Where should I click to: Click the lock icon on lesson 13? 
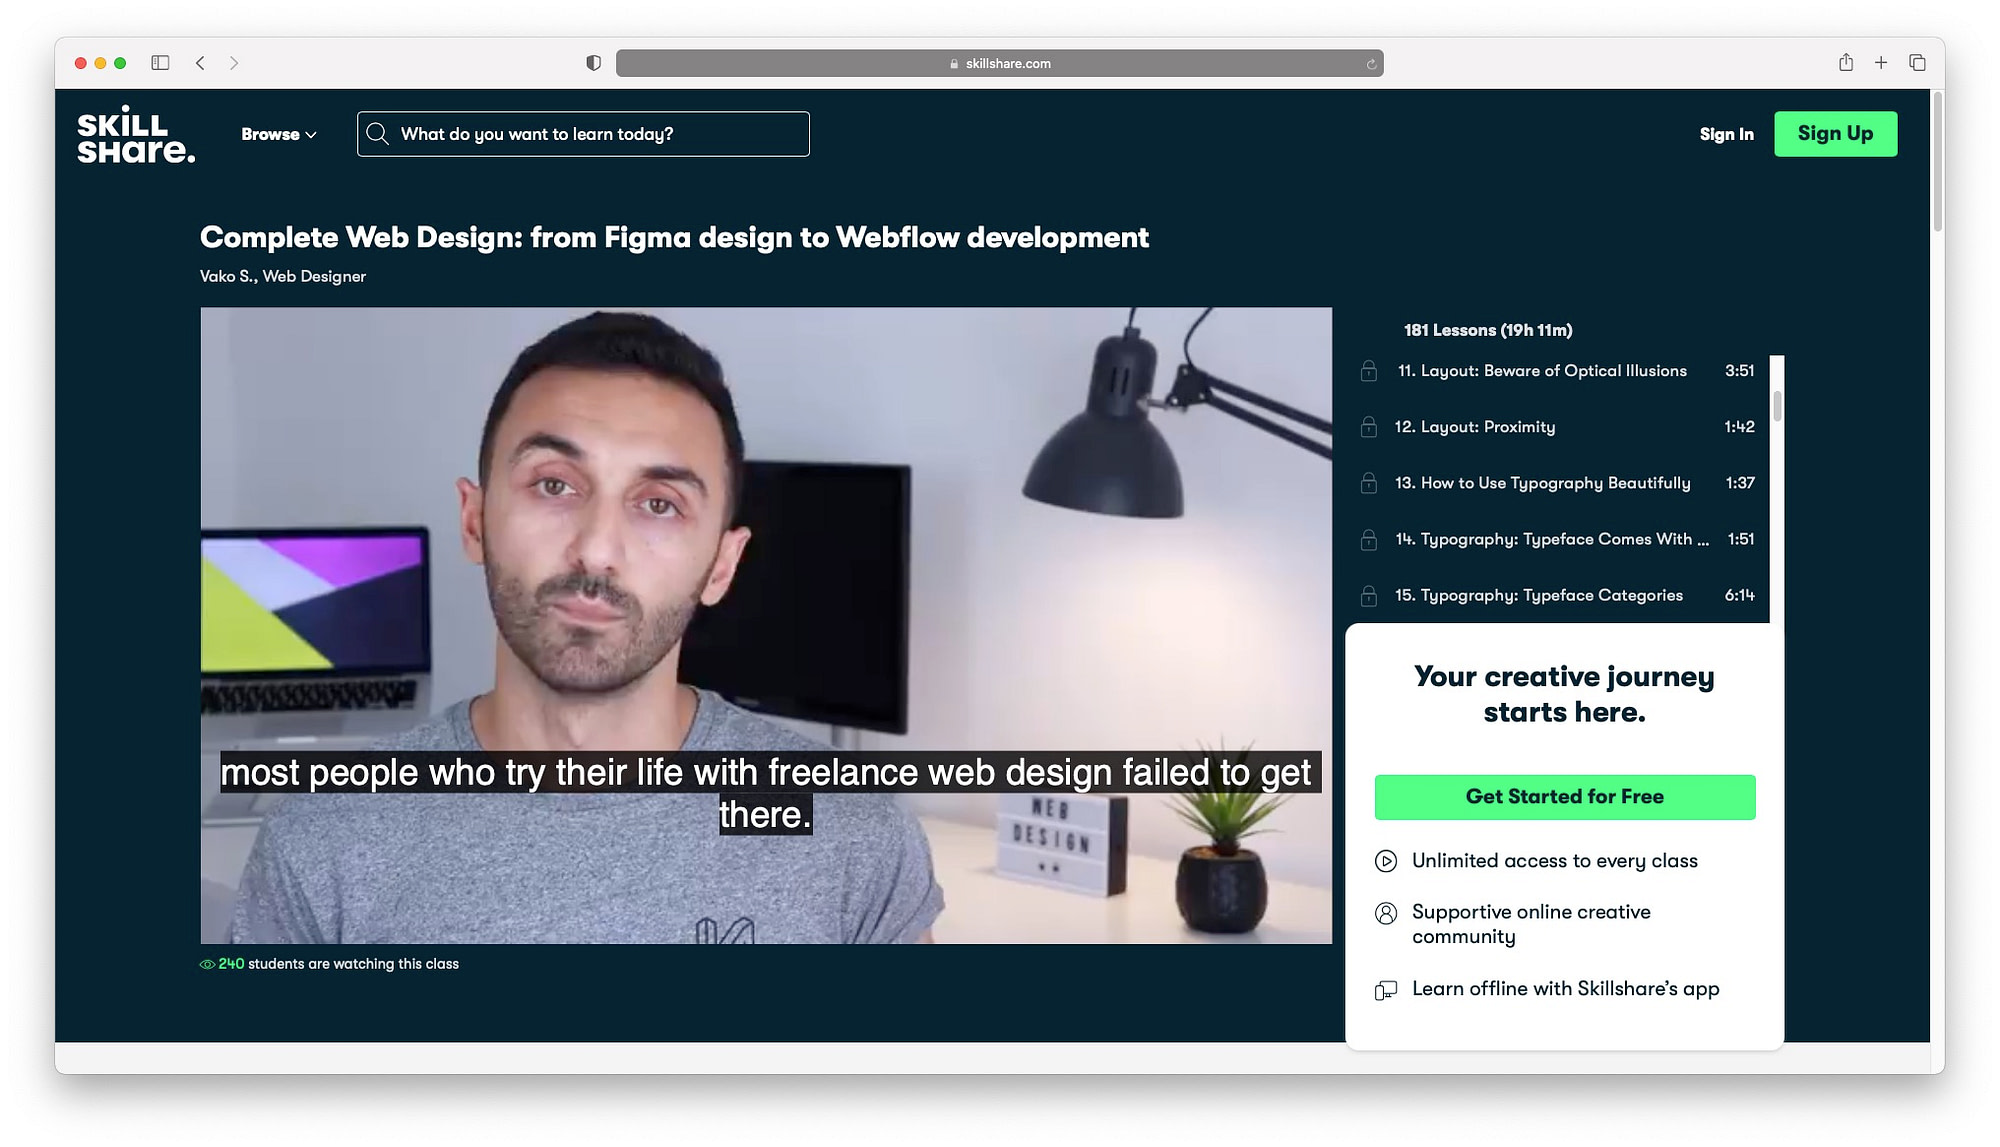[1370, 482]
